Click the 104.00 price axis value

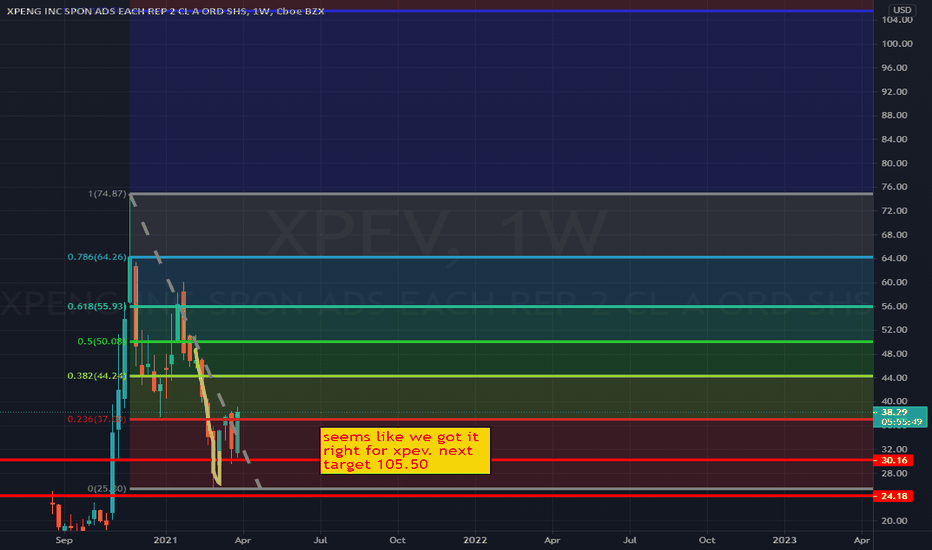tap(897, 20)
